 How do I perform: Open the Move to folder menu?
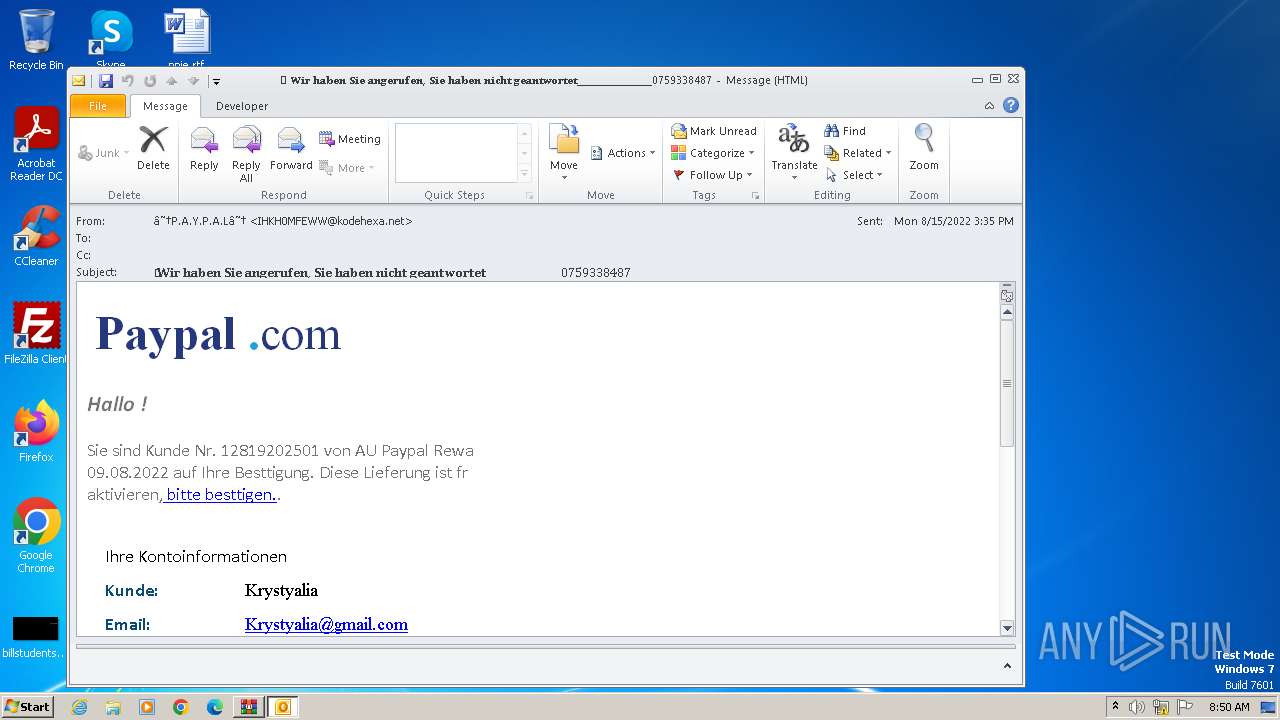(564, 153)
